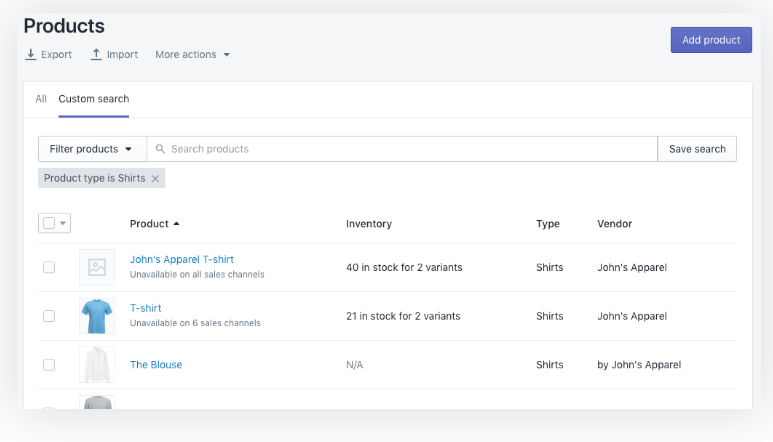Expand the bulk selection dropdown arrow

(x=64, y=223)
